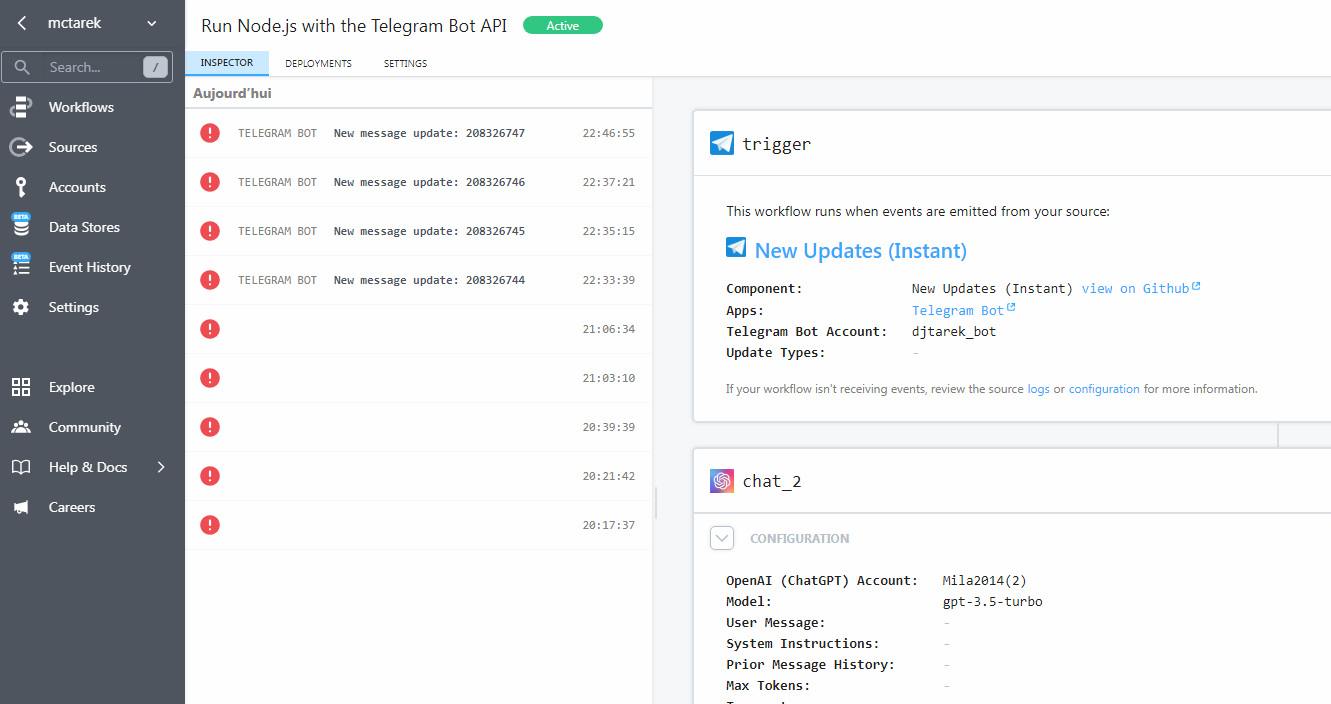Click error icon of the 21:03:10 event

click(210, 378)
